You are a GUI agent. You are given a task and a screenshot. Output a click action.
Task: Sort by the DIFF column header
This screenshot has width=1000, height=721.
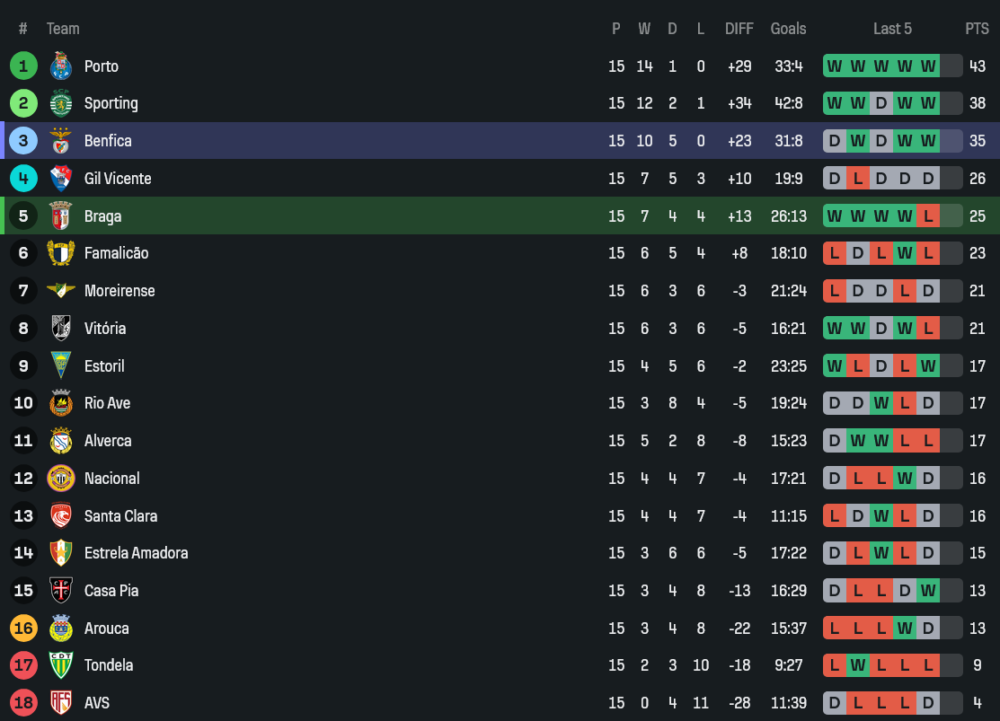pyautogui.click(x=739, y=29)
